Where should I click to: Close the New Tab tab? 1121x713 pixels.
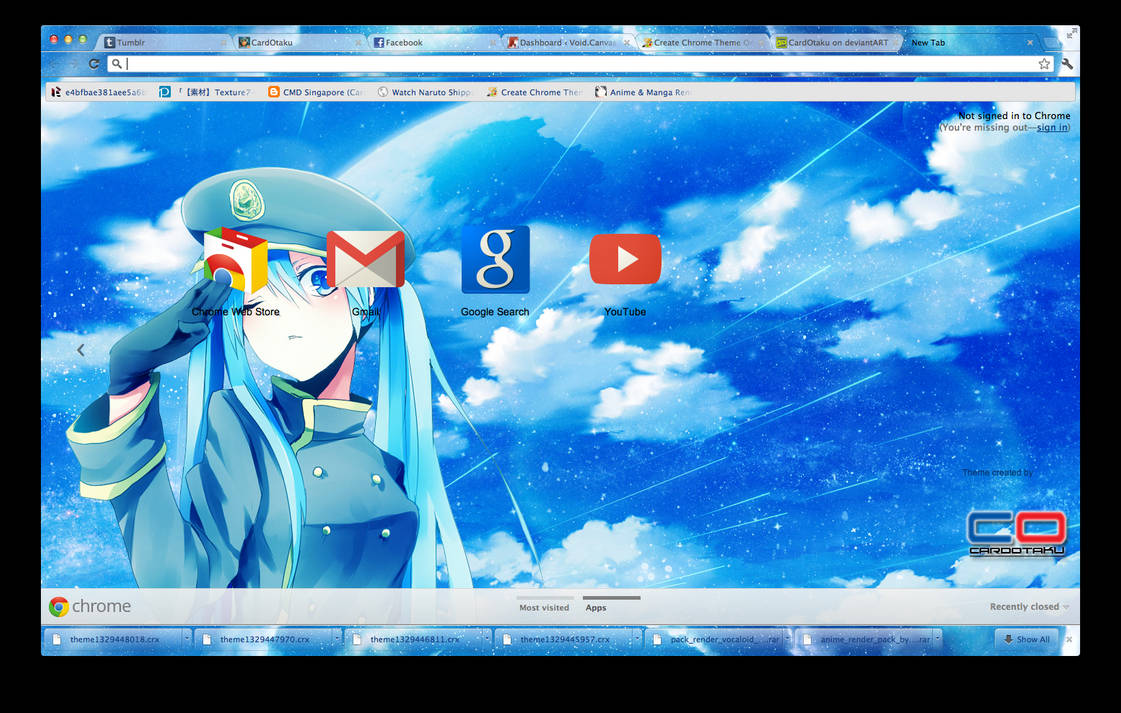click(x=1030, y=43)
